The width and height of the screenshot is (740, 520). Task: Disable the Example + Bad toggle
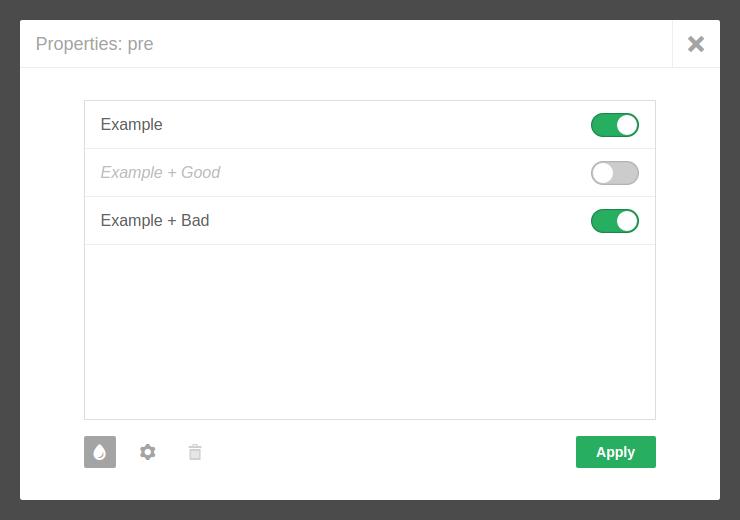point(615,221)
